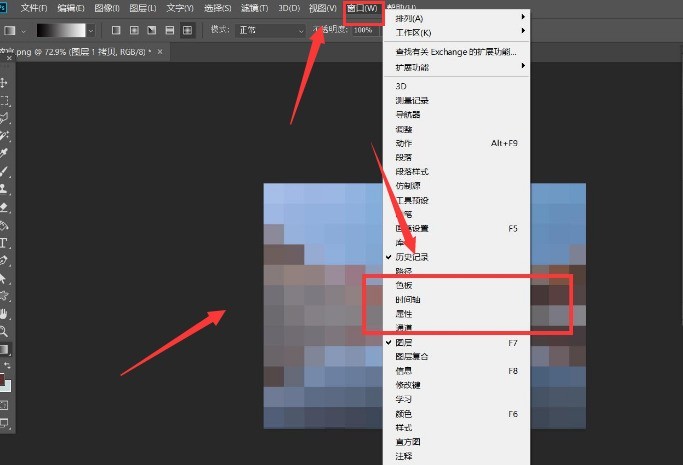Choose 图层复合 in the menu
The image size is (683, 465).
tap(456, 357)
